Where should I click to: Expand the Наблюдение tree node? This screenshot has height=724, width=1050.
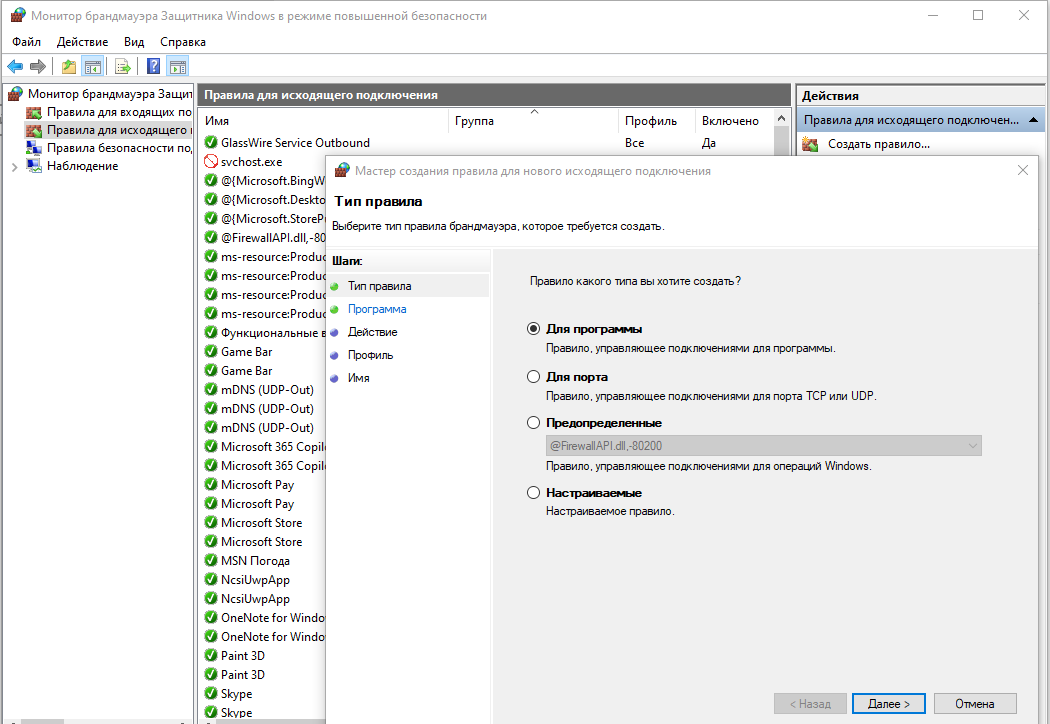click(x=15, y=167)
